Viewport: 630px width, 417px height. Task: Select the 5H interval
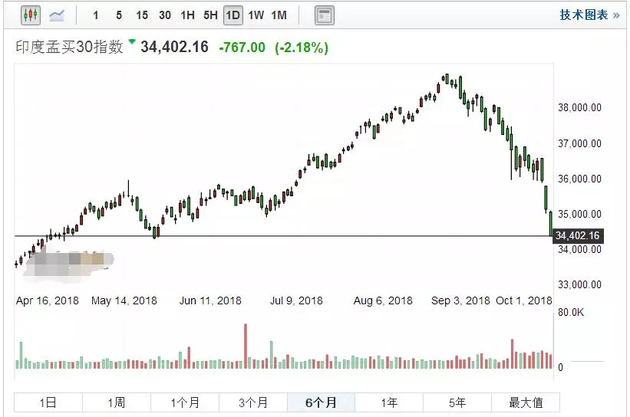210,15
